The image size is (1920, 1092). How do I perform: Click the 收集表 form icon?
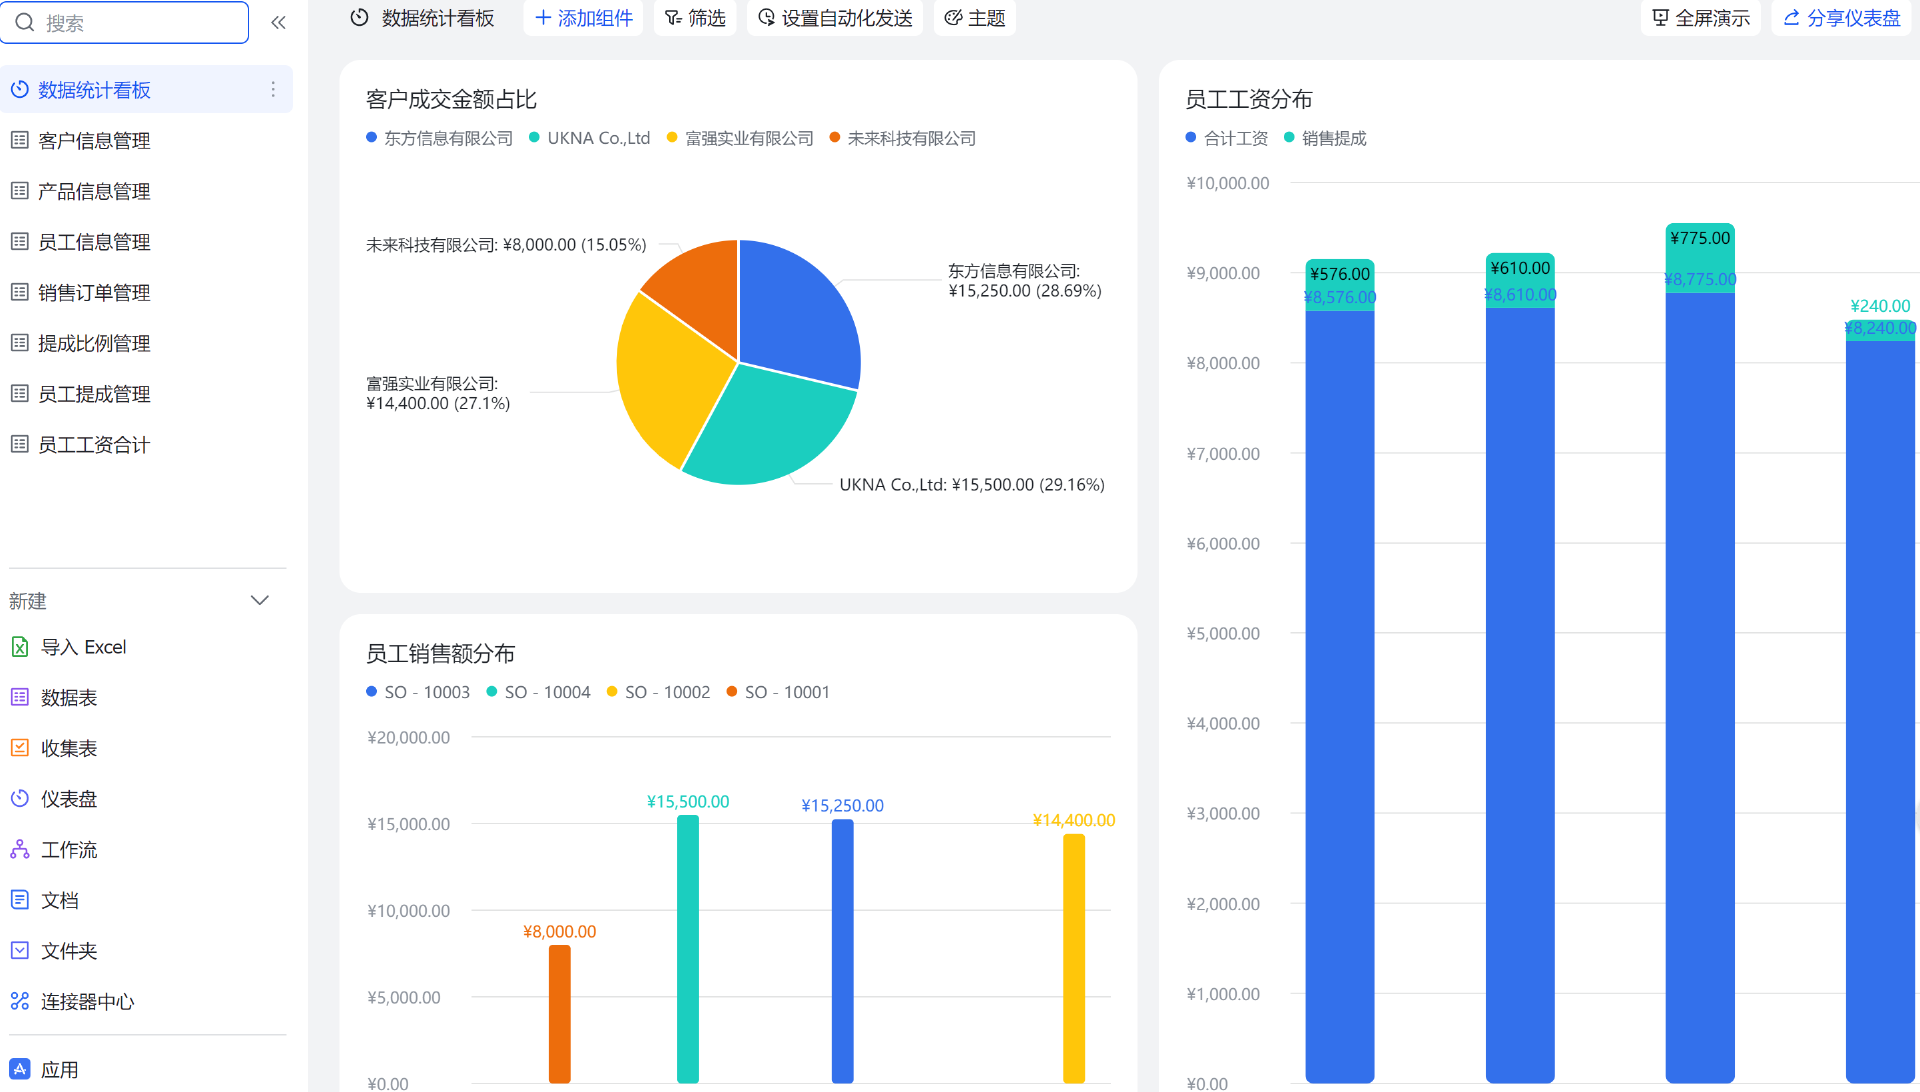point(20,748)
